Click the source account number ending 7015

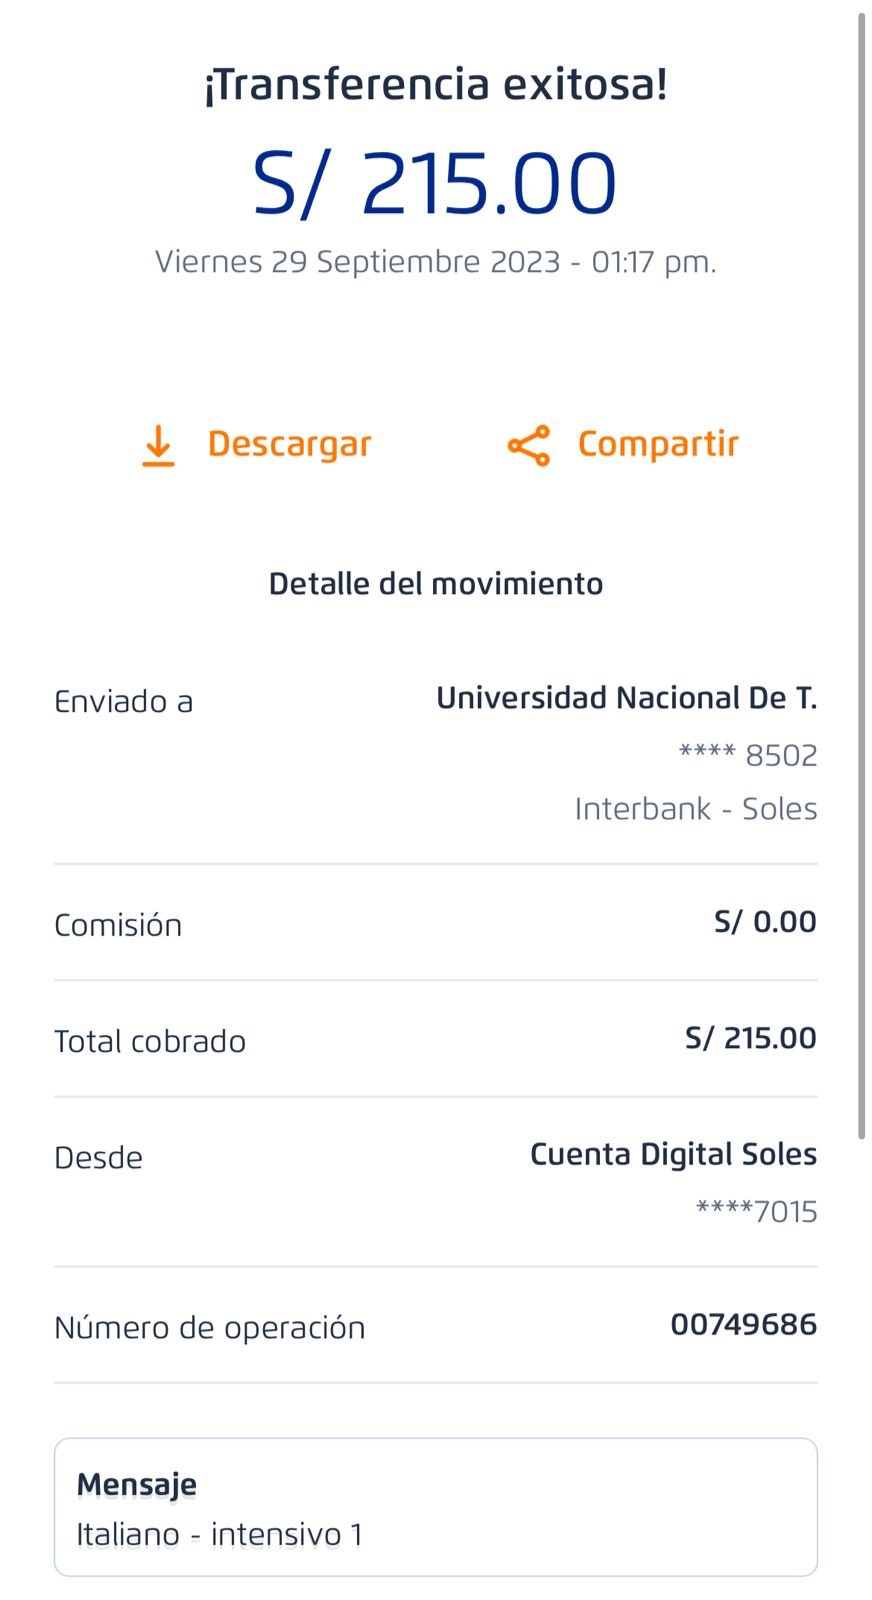[756, 1211]
